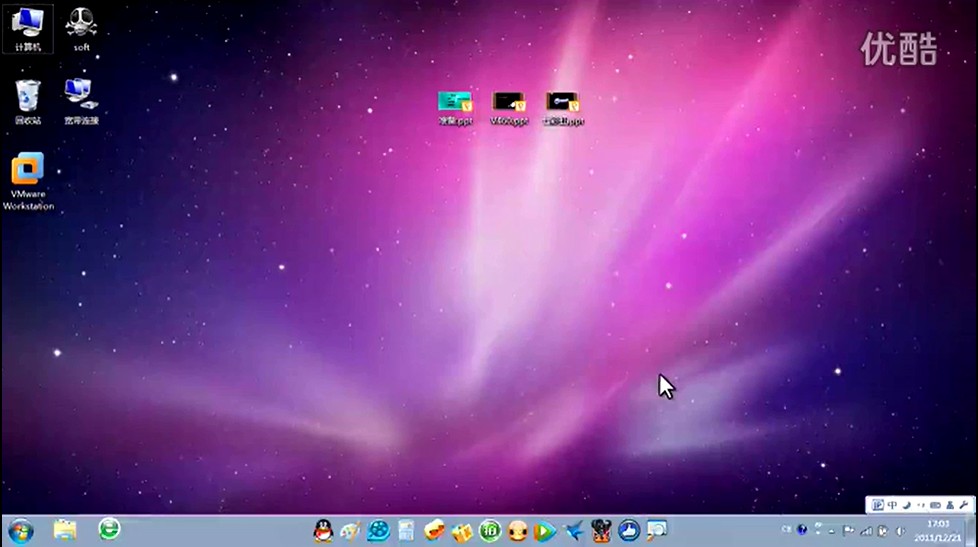This screenshot has height=547, width=978.
Task: Select the V-named ppt file in the middle
Action: click(509, 109)
